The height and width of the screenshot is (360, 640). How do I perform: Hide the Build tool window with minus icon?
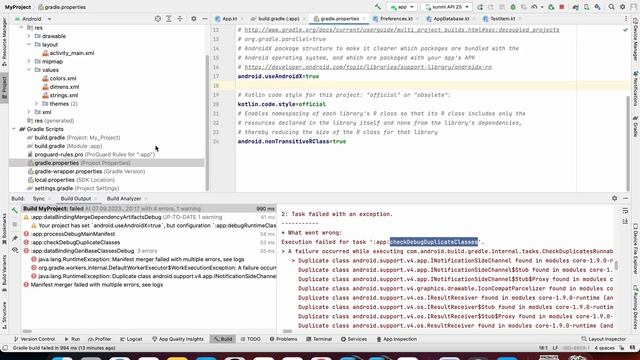tap(625, 198)
